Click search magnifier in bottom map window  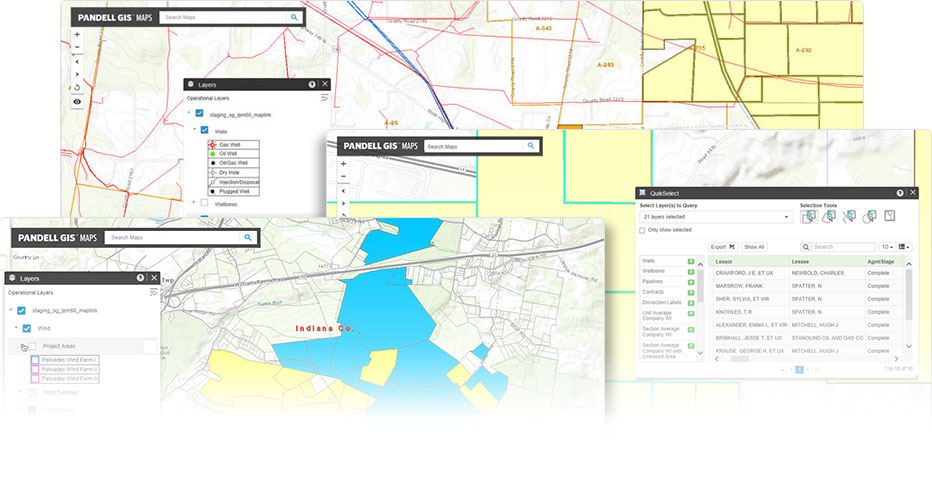248,237
